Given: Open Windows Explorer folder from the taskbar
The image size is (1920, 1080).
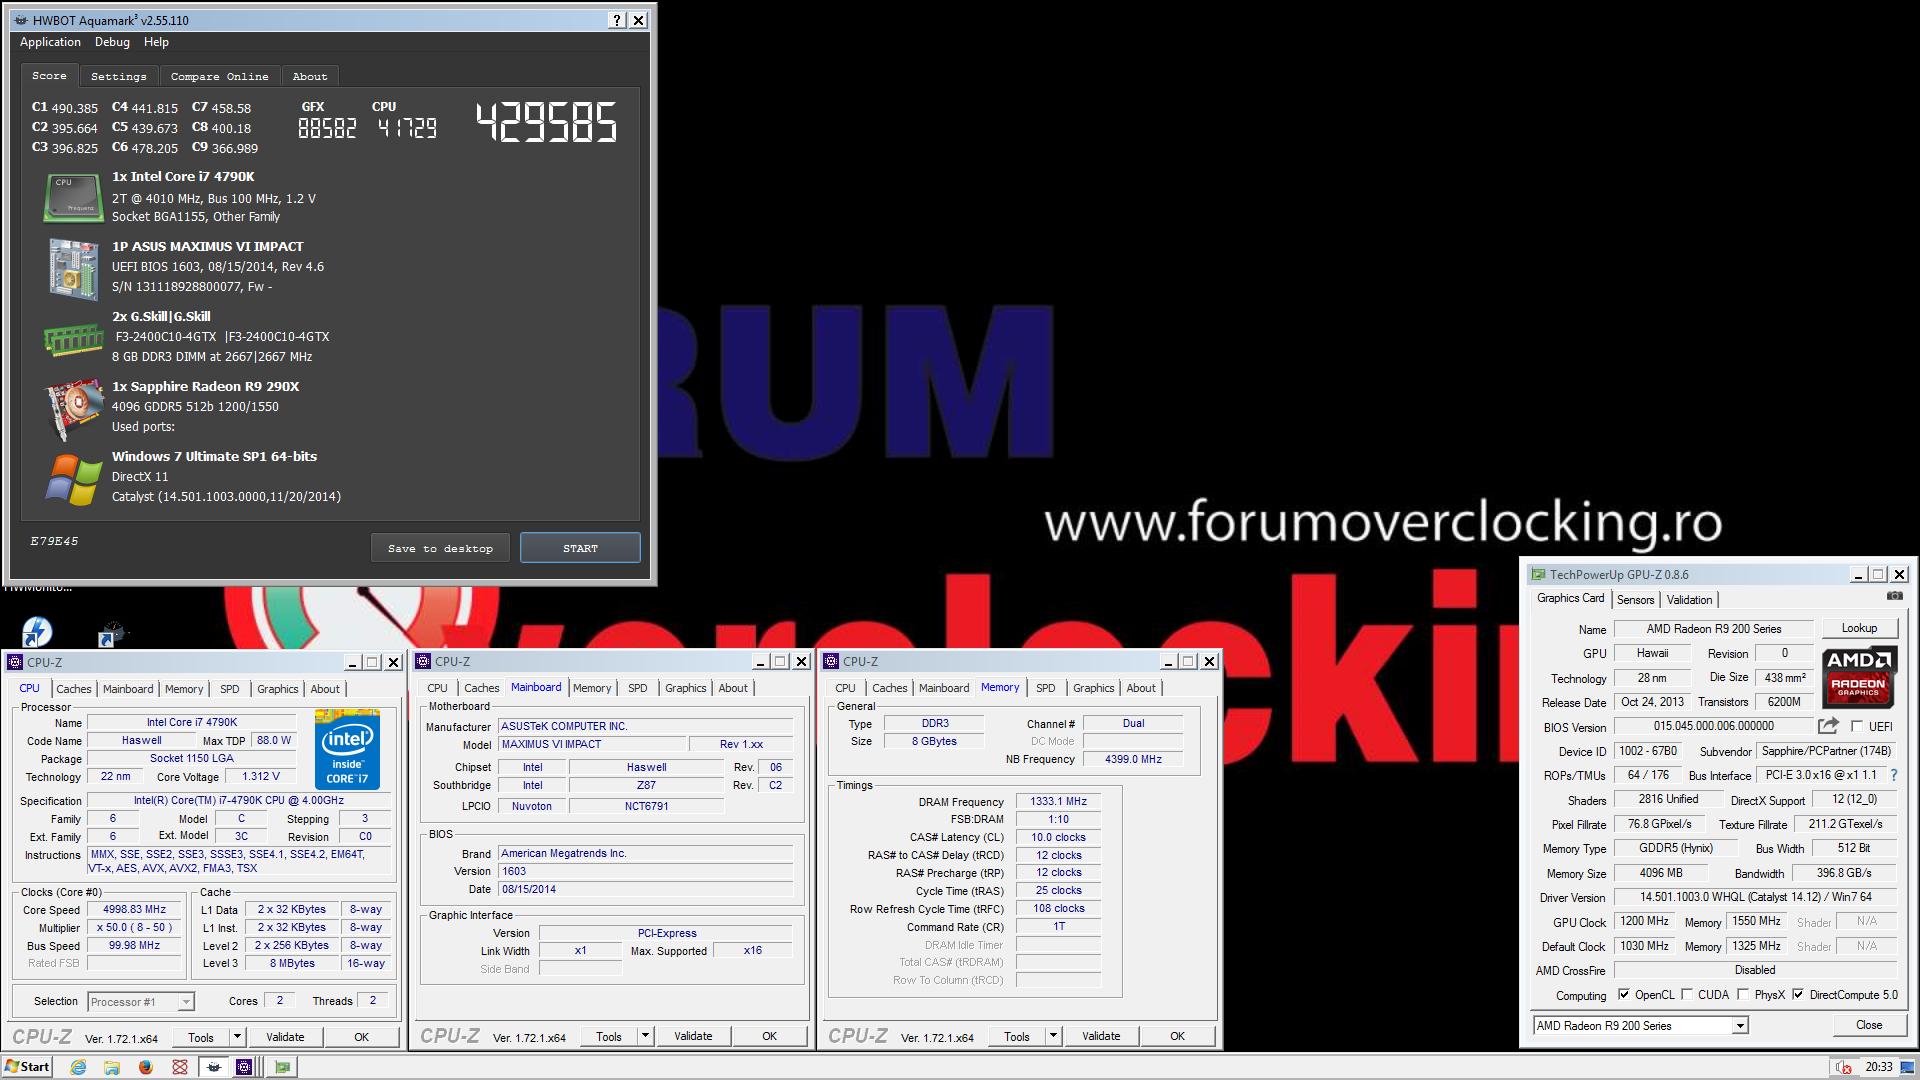Looking at the screenshot, I should click(112, 1067).
